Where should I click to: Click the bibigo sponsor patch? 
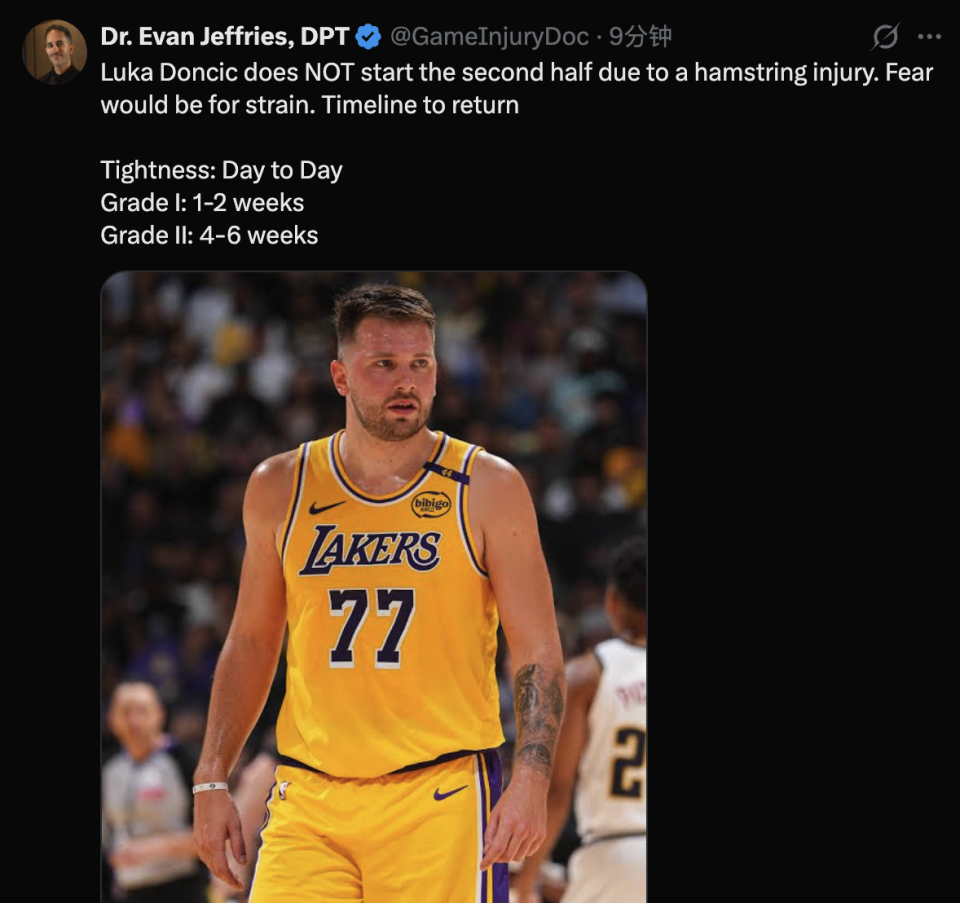pos(431,504)
